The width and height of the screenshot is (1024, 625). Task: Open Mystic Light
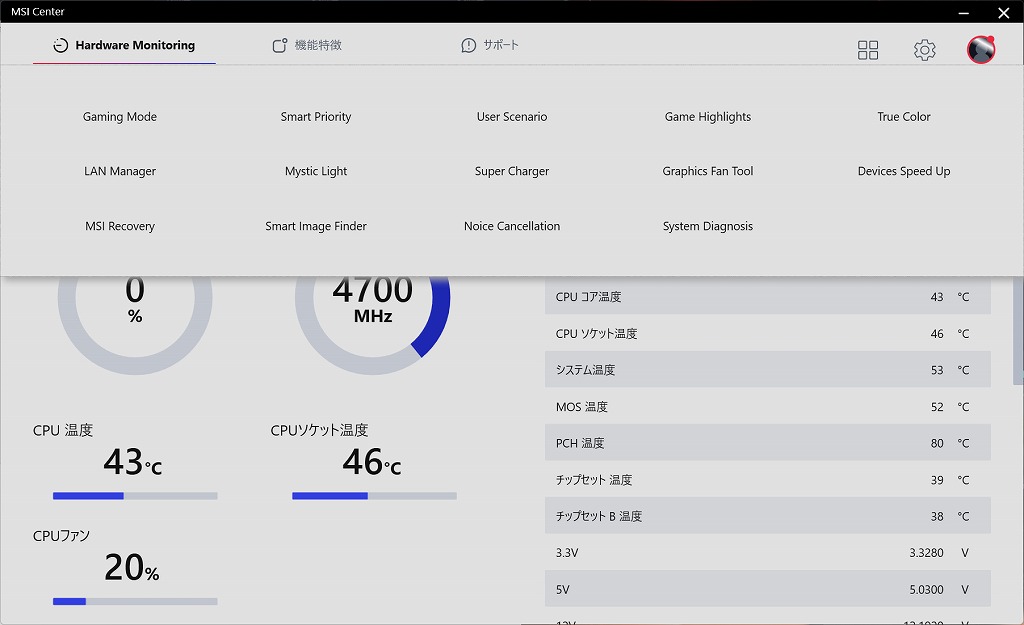315,171
